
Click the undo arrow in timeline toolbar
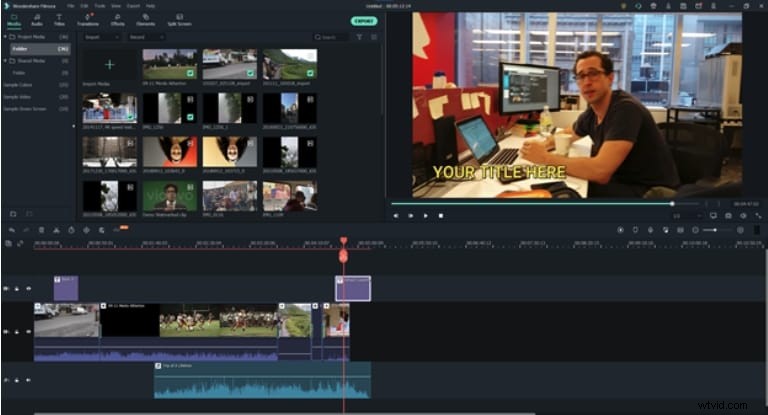click(x=11, y=230)
